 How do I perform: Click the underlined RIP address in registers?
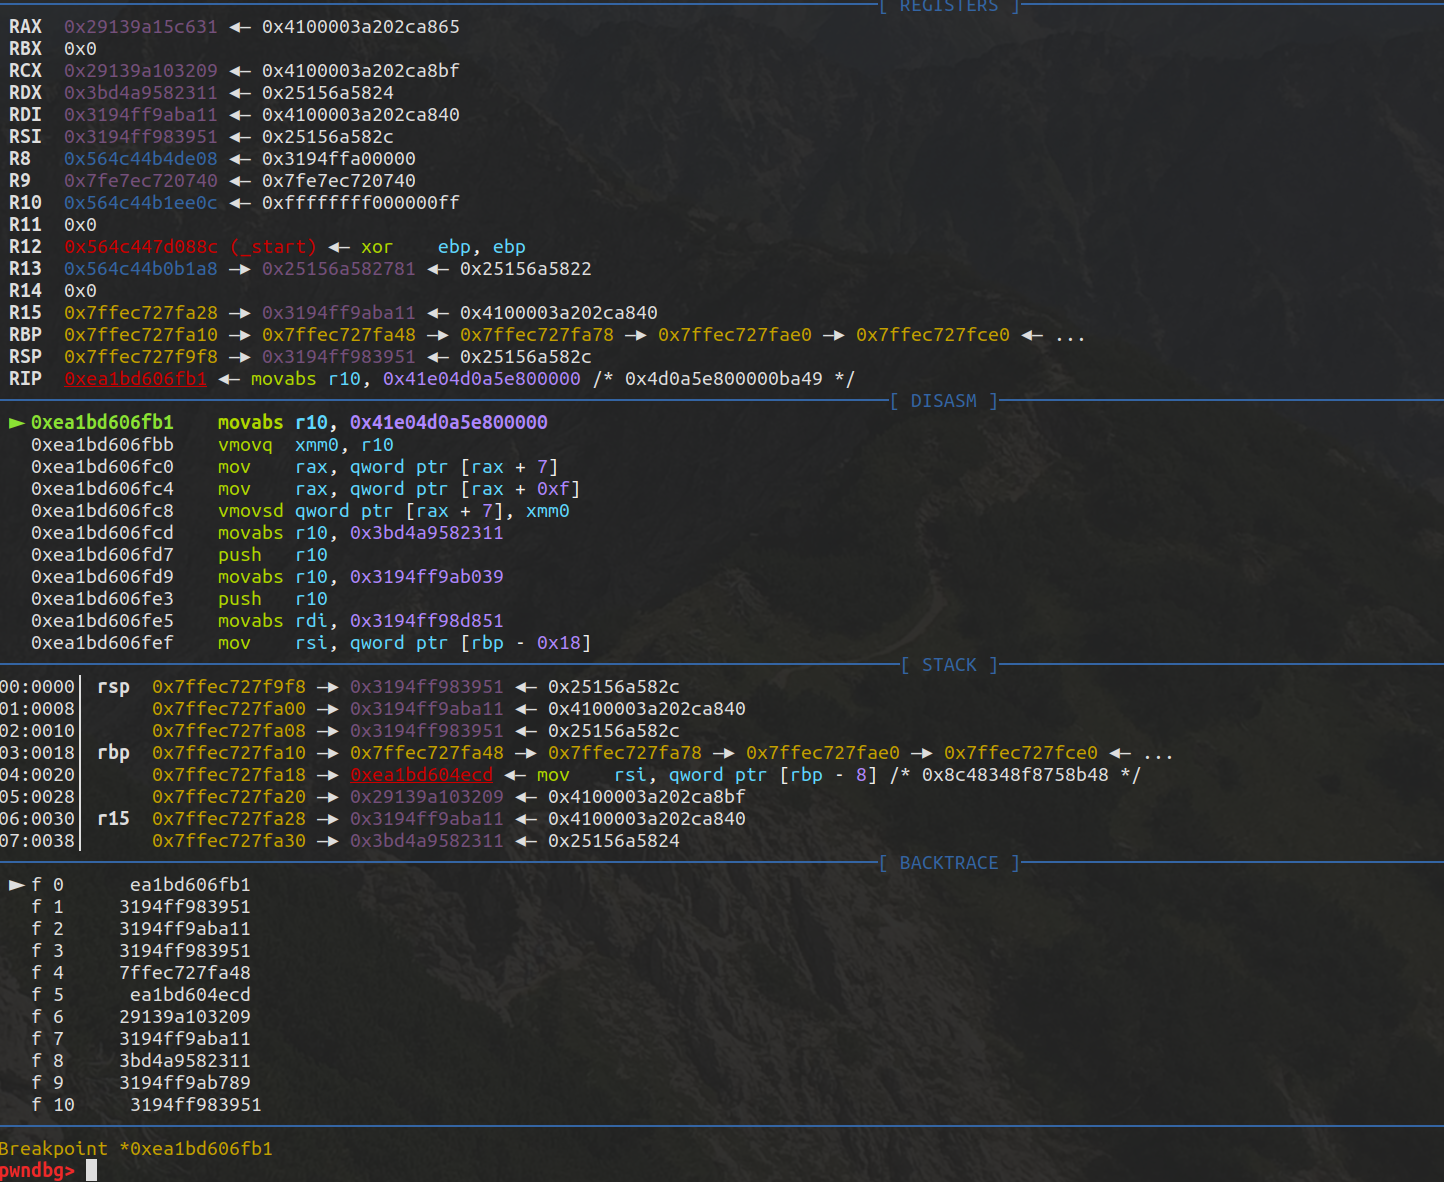click(135, 379)
